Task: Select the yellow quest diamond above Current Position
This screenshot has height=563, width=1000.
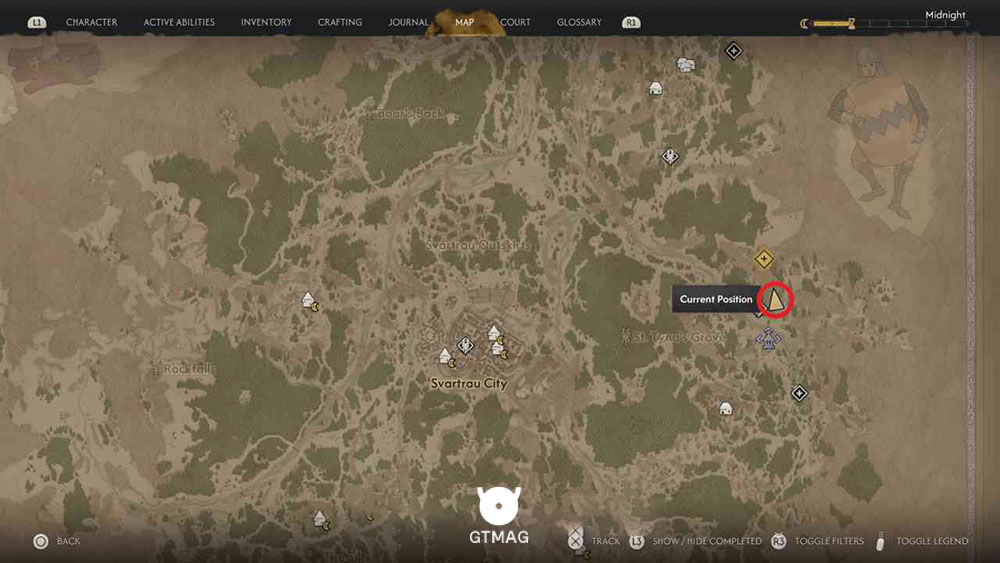Action: (763, 259)
